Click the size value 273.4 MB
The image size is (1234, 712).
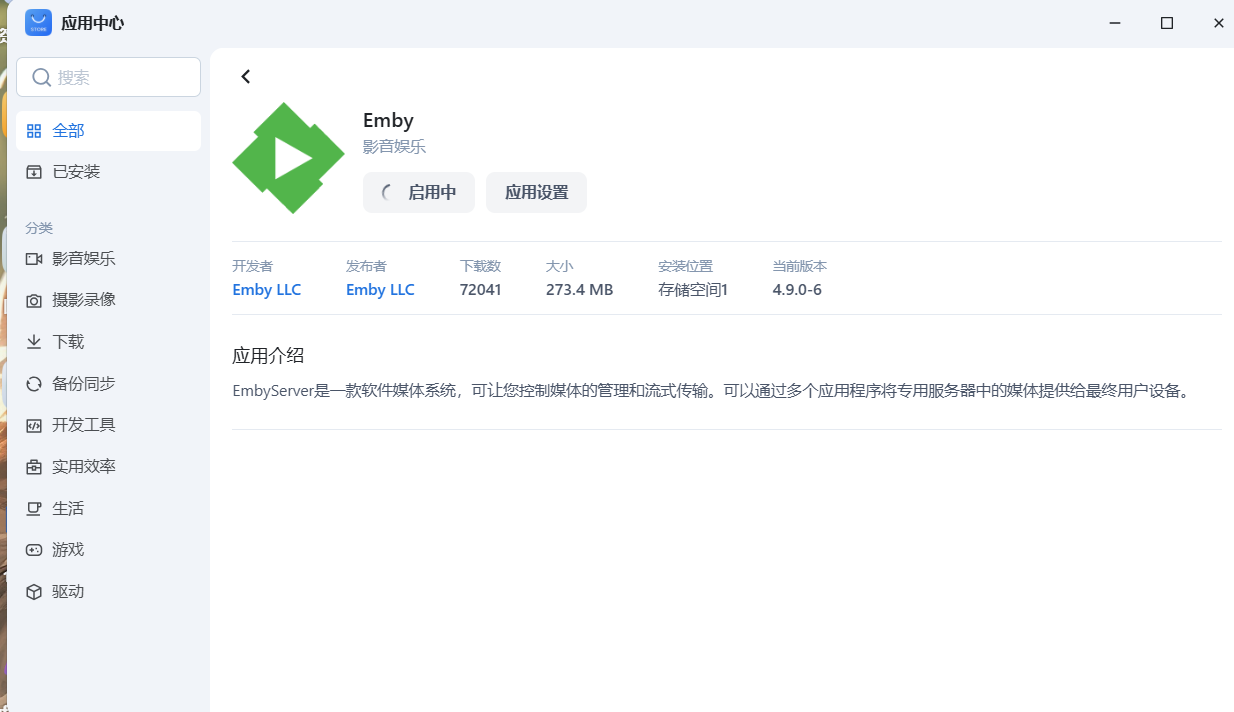click(x=579, y=290)
